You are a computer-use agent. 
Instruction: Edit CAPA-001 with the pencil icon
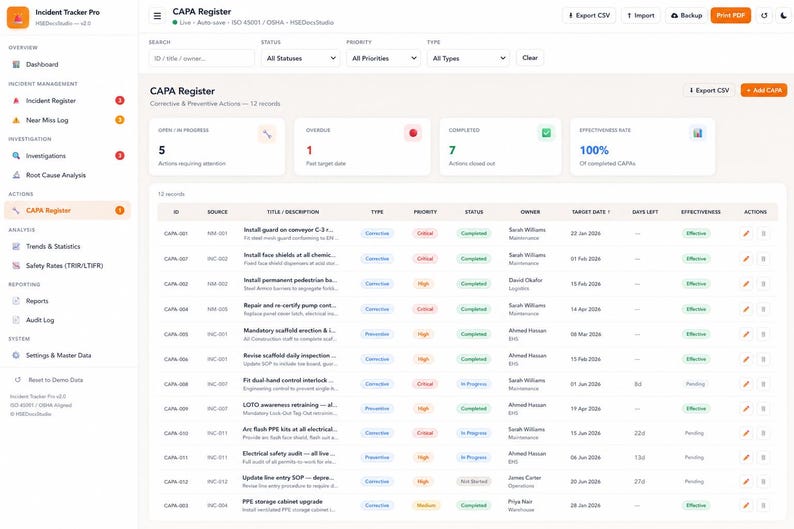click(x=746, y=233)
